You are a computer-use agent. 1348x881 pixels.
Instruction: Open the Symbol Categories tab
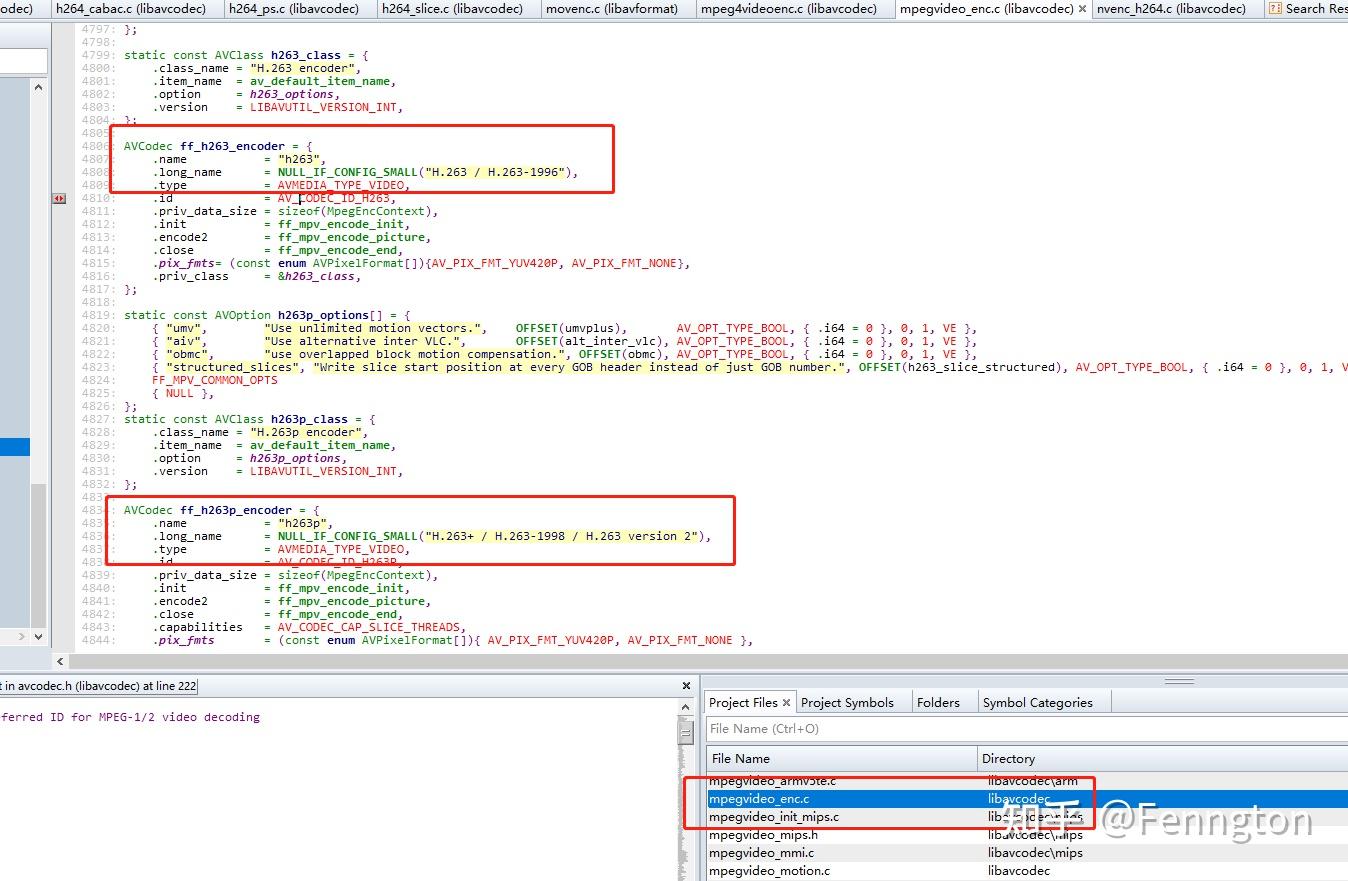[1037, 702]
